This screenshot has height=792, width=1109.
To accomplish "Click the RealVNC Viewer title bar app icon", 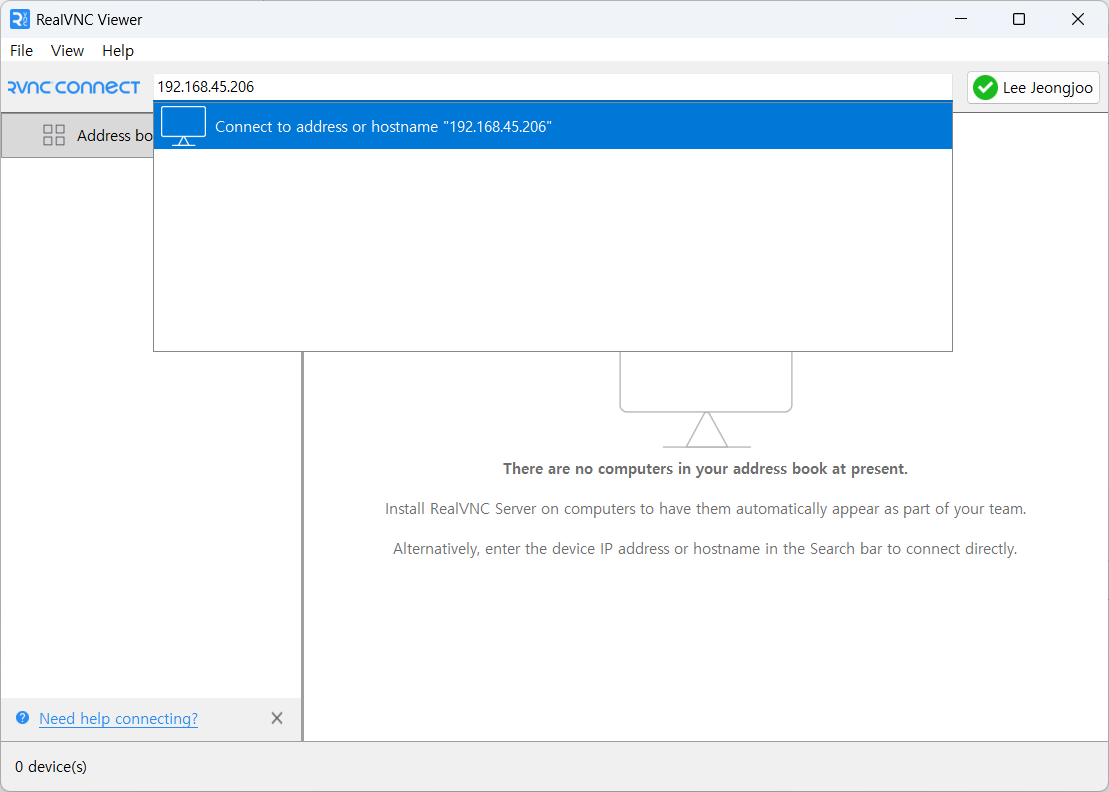I will coord(20,19).
